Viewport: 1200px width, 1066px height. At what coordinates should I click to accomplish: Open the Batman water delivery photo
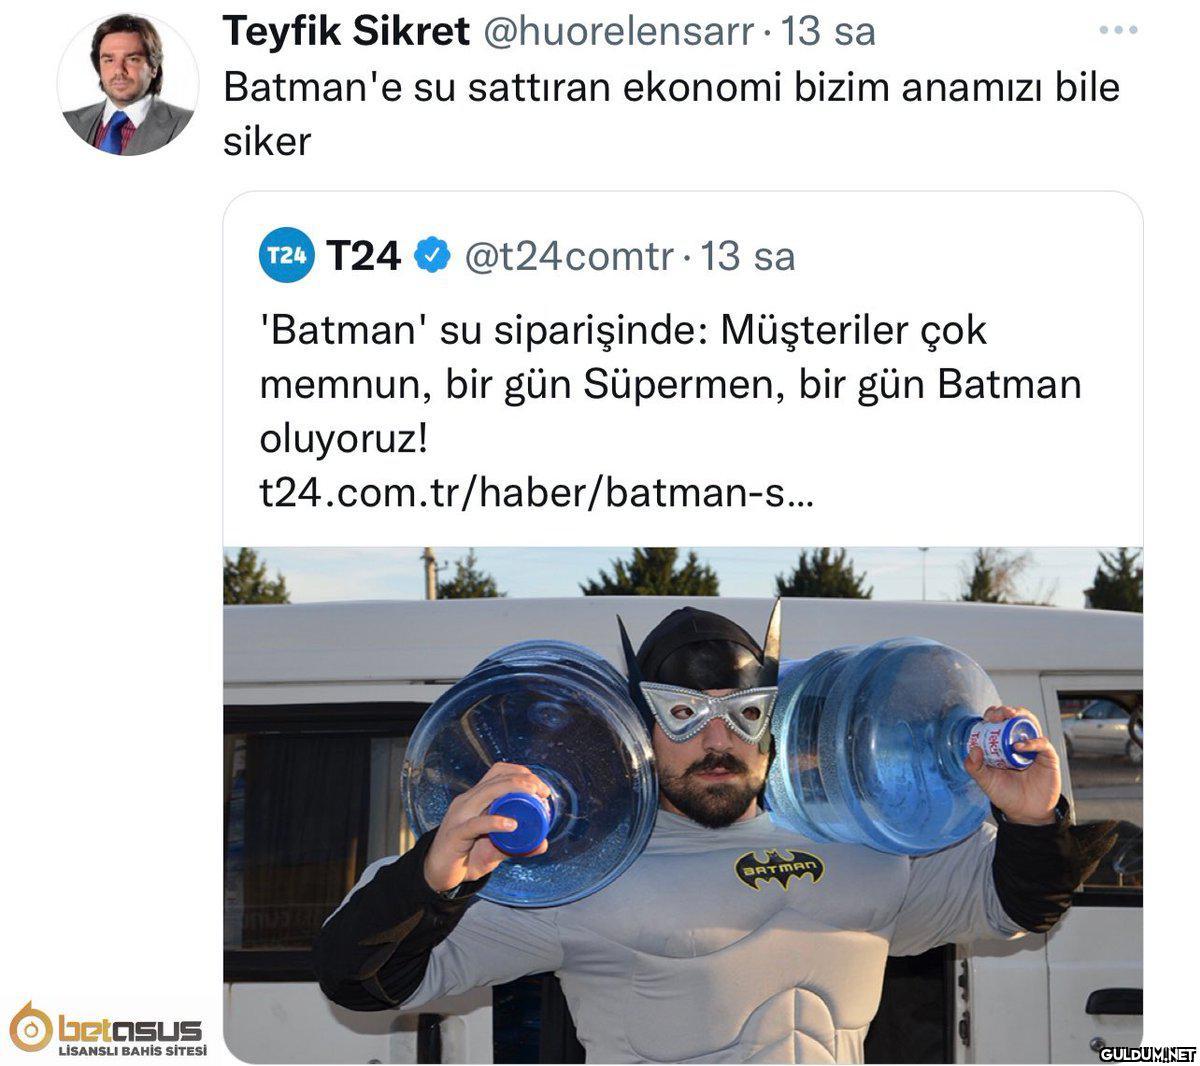click(683, 804)
